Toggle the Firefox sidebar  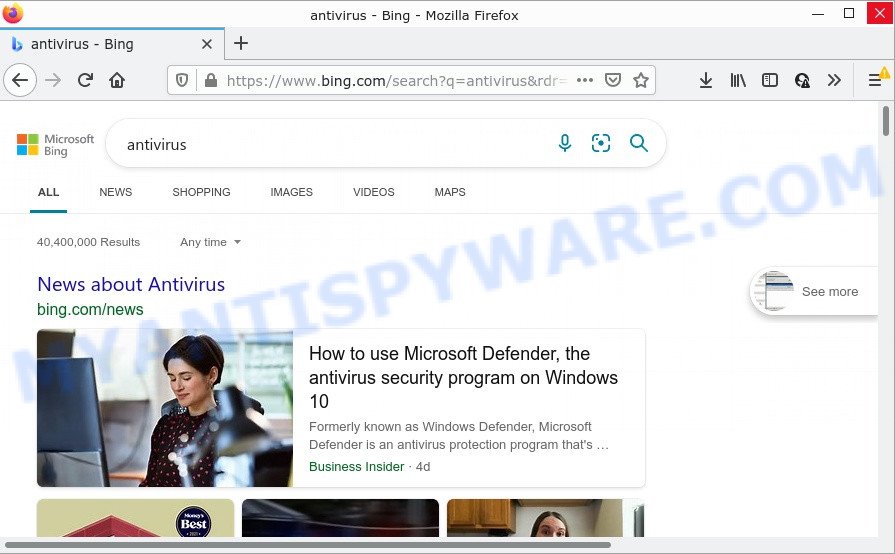click(770, 80)
